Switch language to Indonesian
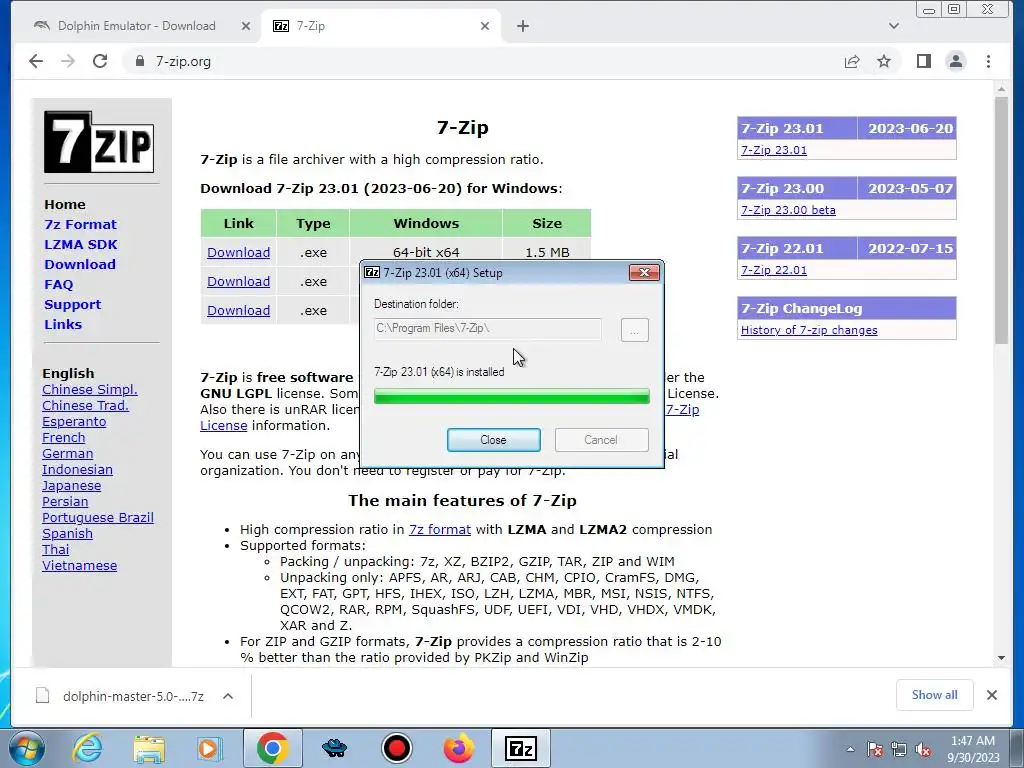This screenshot has width=1024, height=768. (x=77, y=470)
